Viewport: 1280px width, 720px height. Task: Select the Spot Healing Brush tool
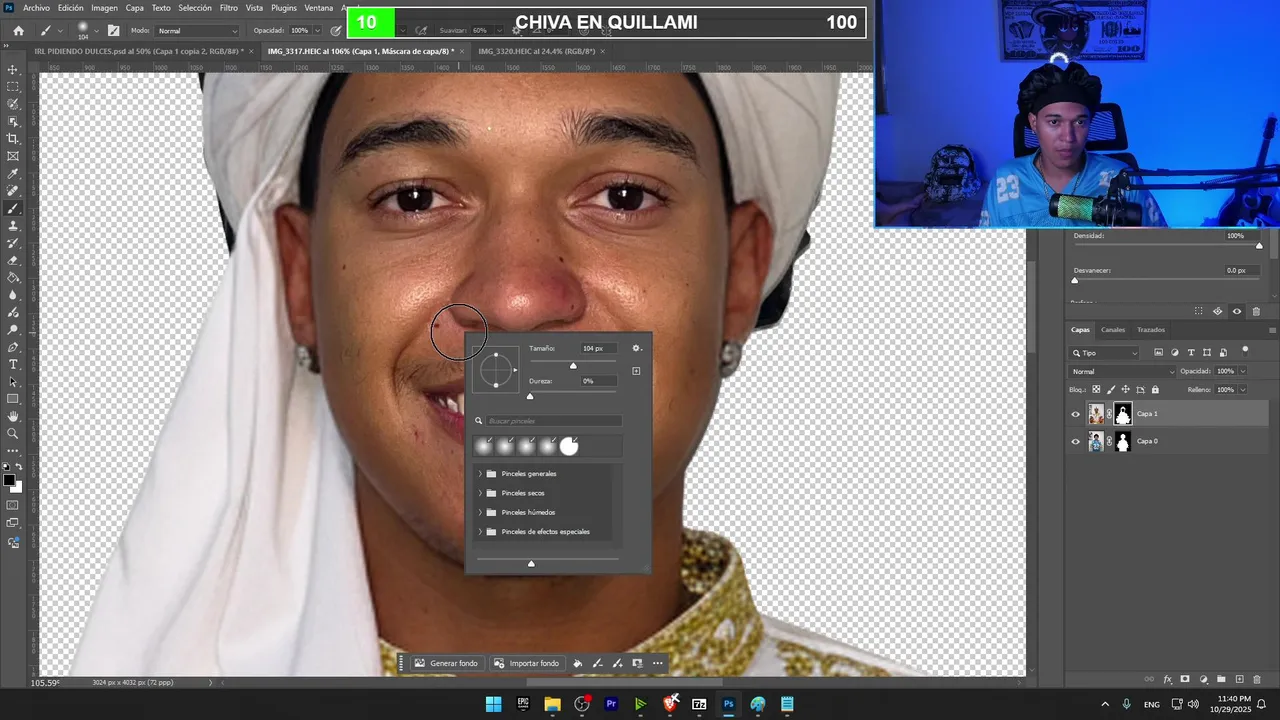(13, 191)
